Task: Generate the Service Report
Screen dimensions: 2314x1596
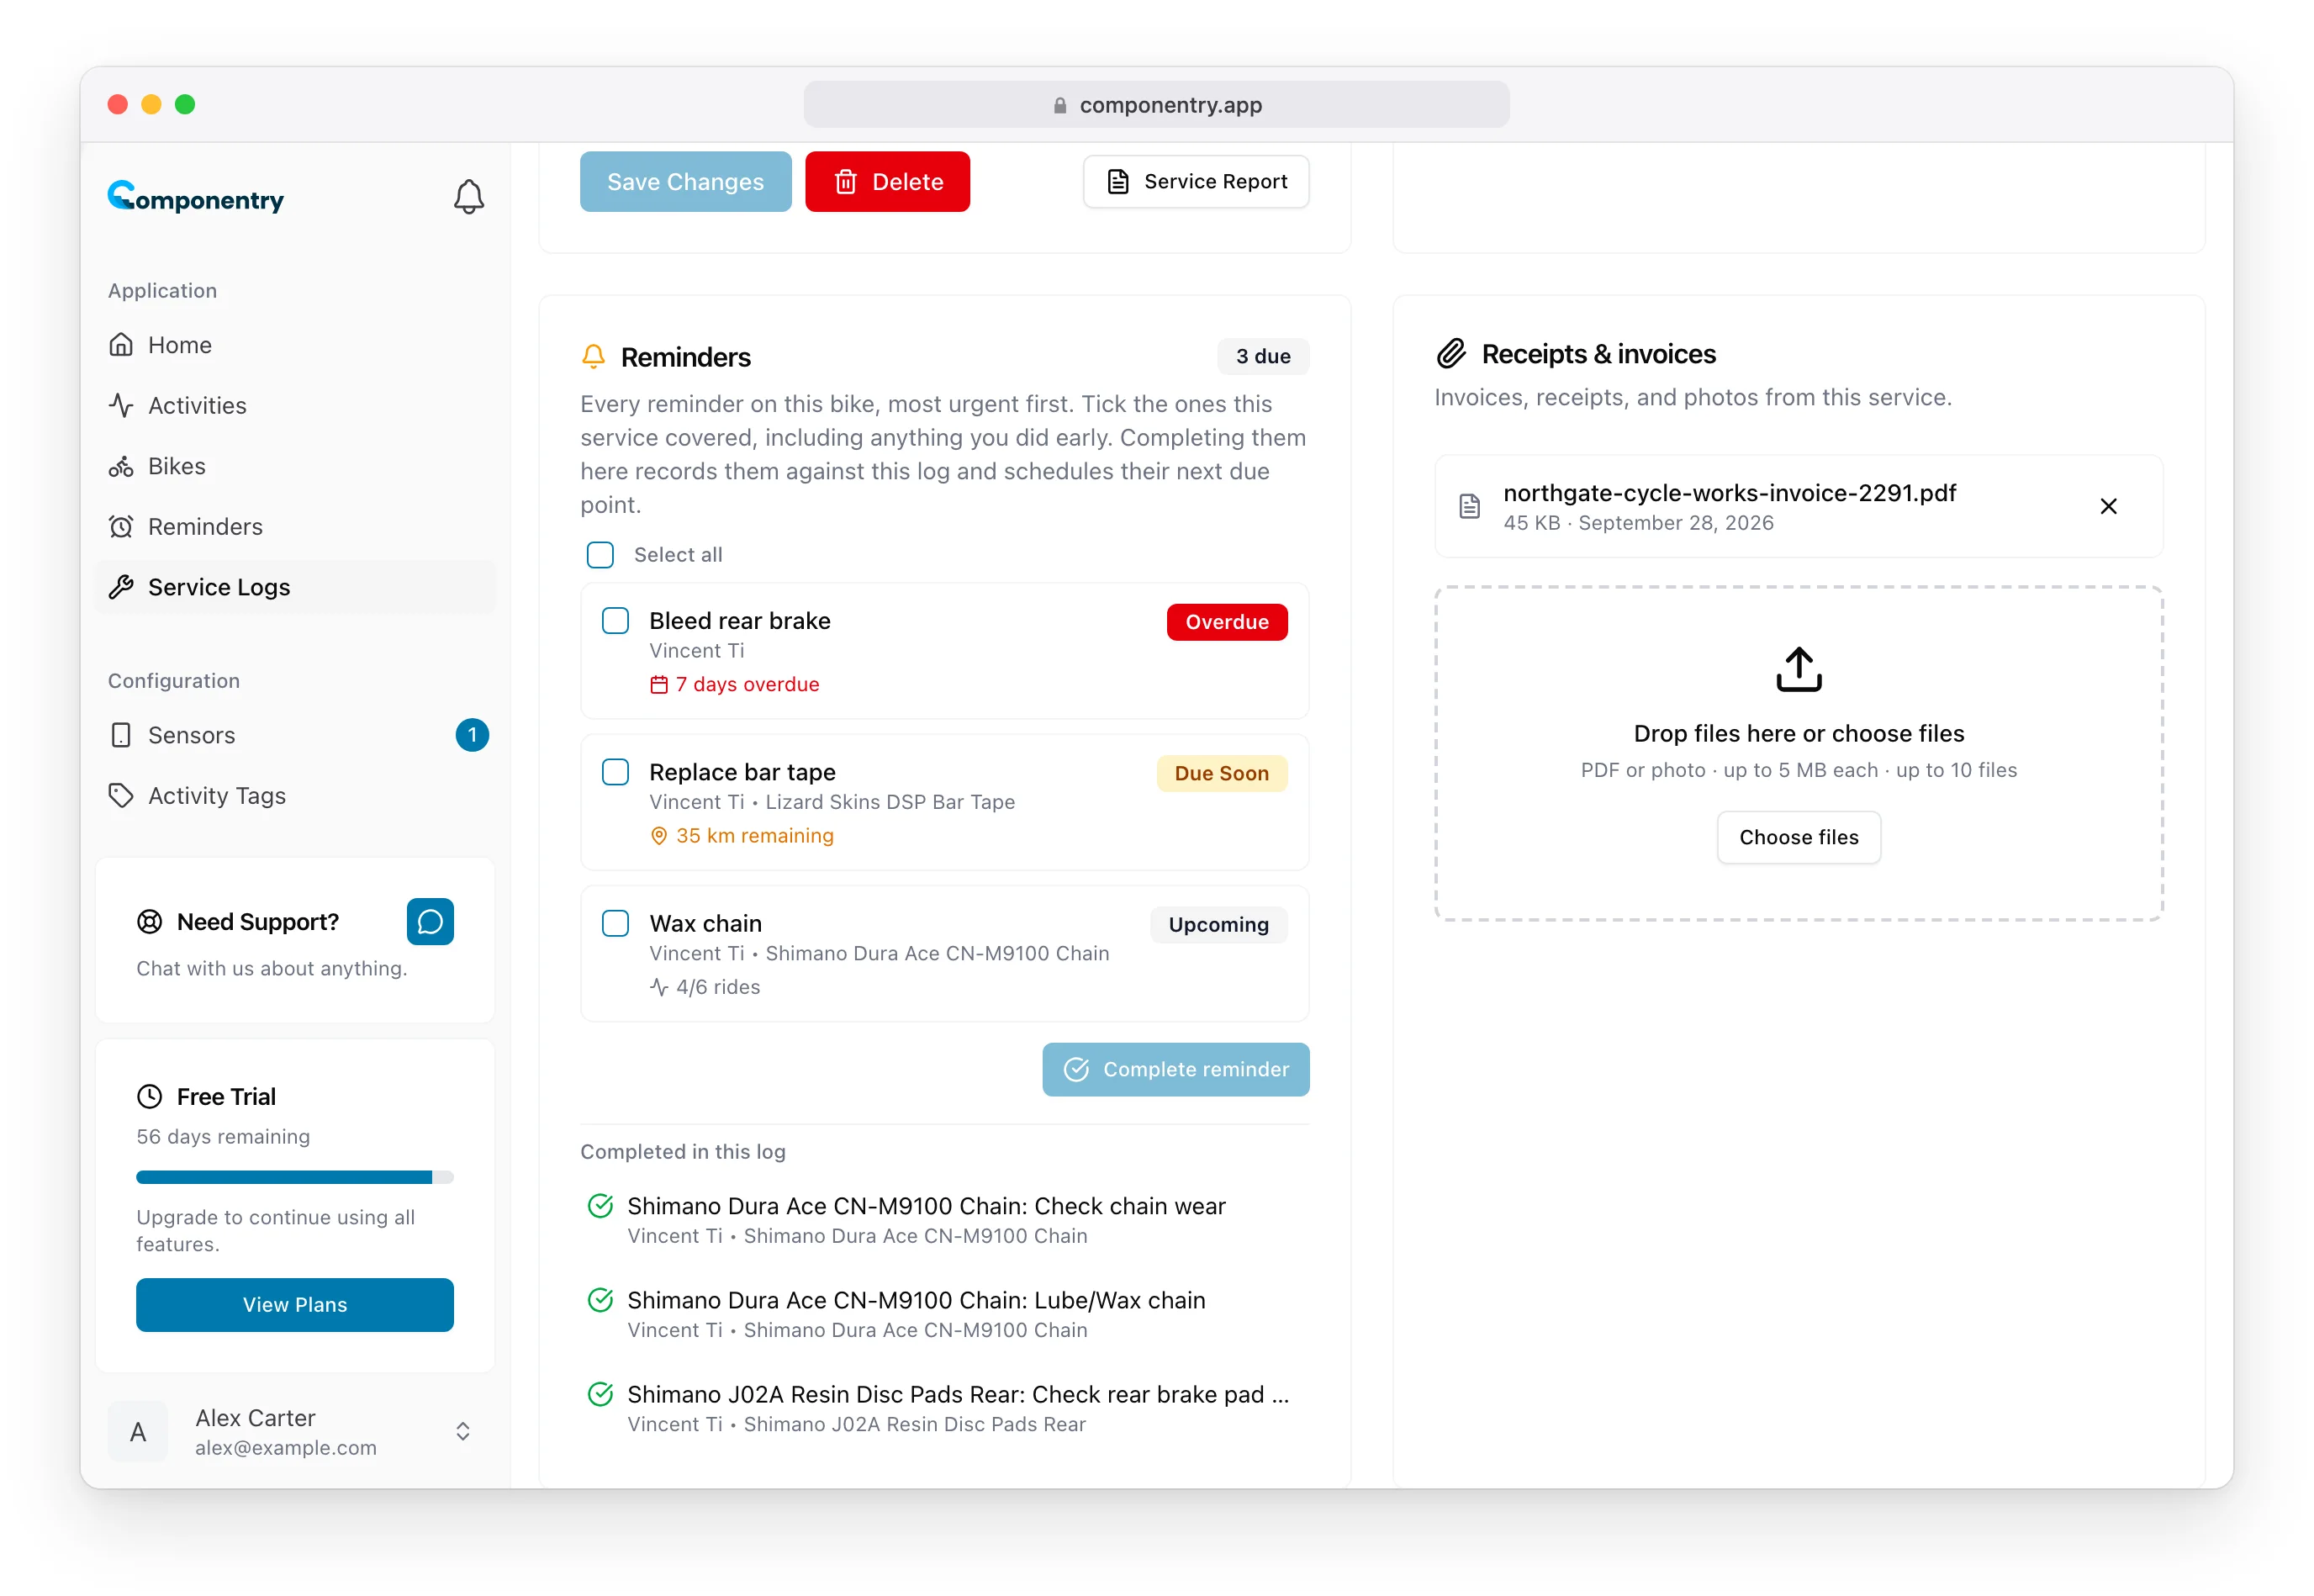Action: pos(1196,182)
